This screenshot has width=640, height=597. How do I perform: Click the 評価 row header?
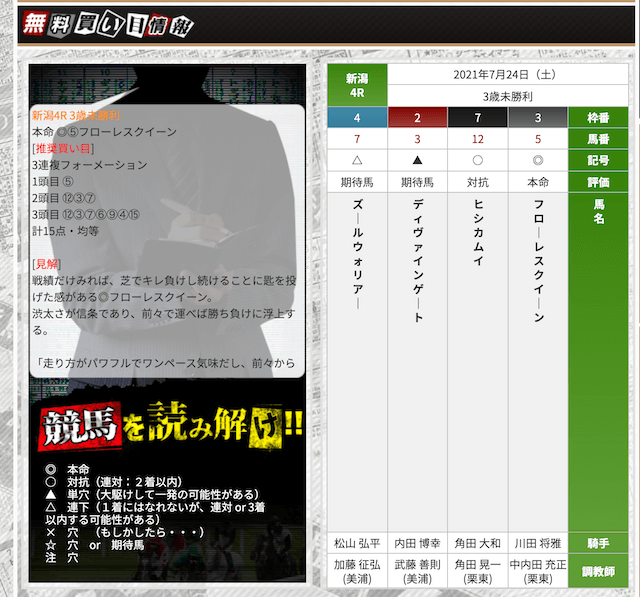click(598, 182)
